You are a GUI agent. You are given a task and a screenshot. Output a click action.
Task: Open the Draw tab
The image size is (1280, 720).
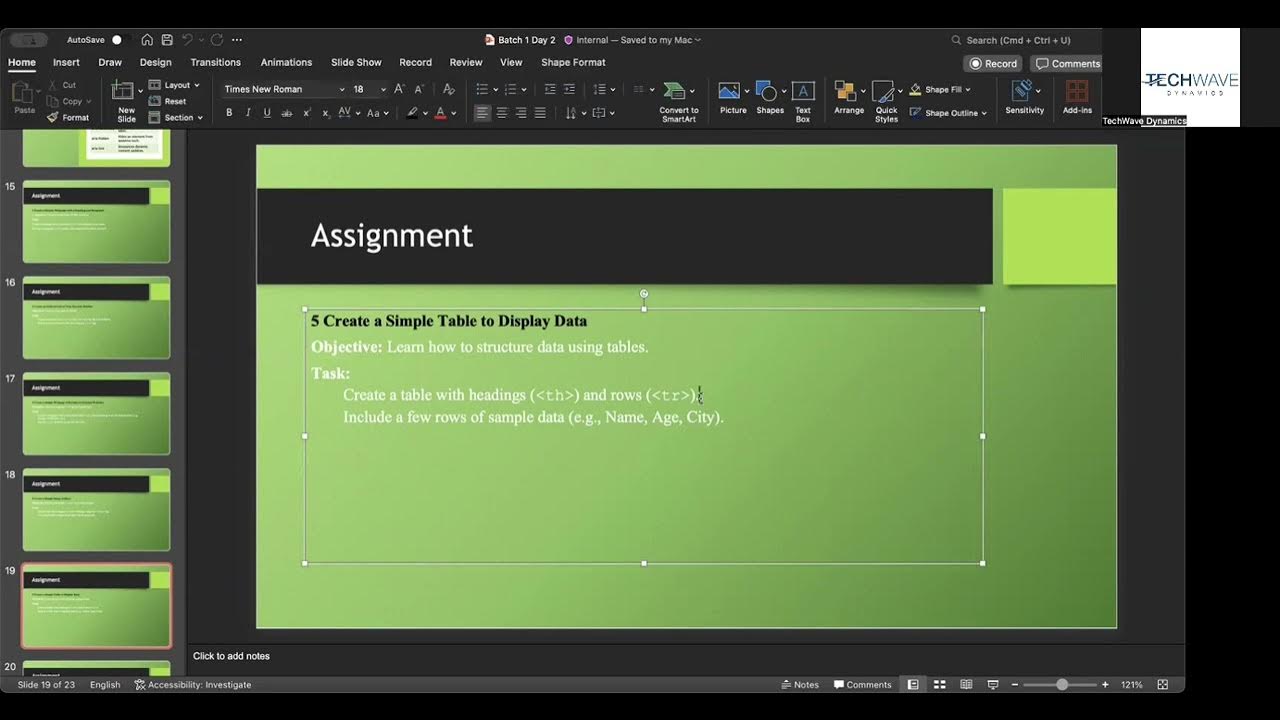pyautogui.click(x=110, y=62)
